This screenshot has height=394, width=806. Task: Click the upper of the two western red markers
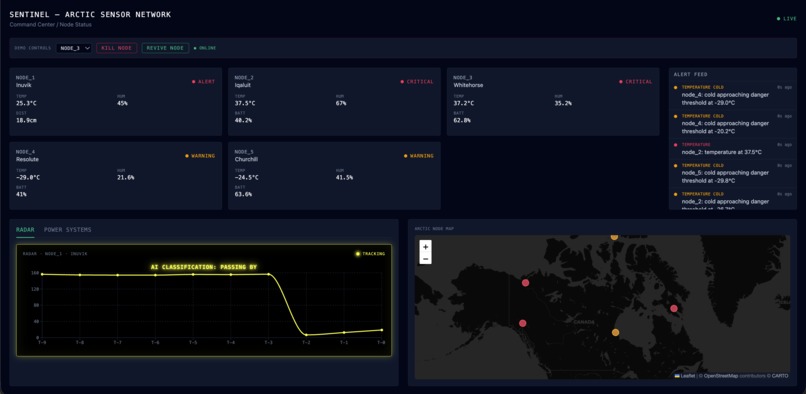pyautogui.click(x=525, y=282)
